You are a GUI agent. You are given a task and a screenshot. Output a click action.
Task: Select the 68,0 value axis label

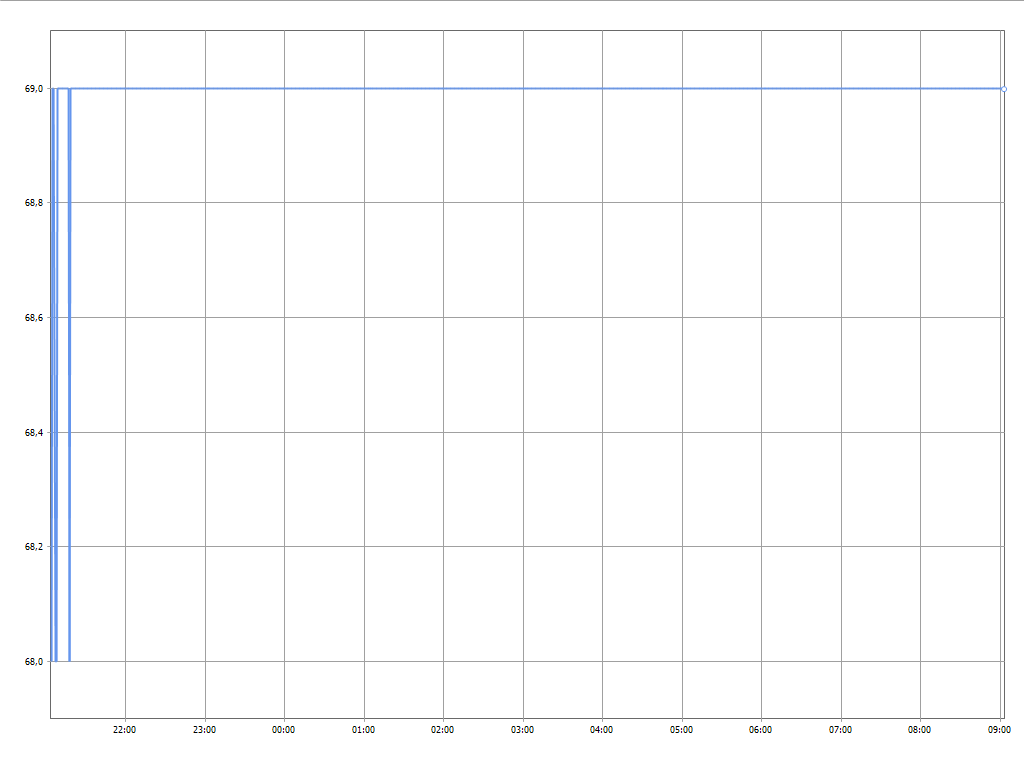click(x=35, y=662)
